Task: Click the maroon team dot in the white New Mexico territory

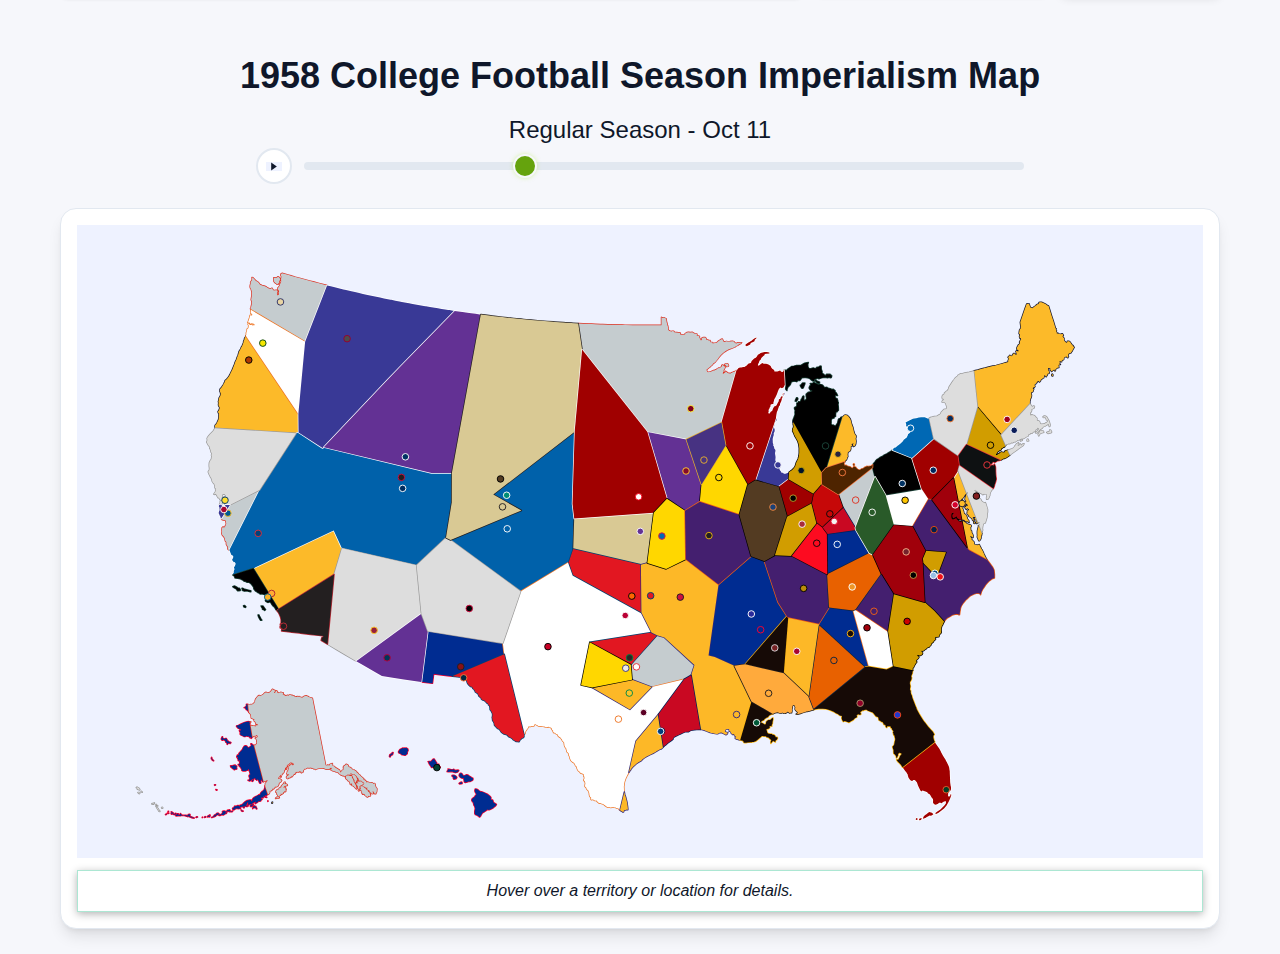Action: point(547,646)
